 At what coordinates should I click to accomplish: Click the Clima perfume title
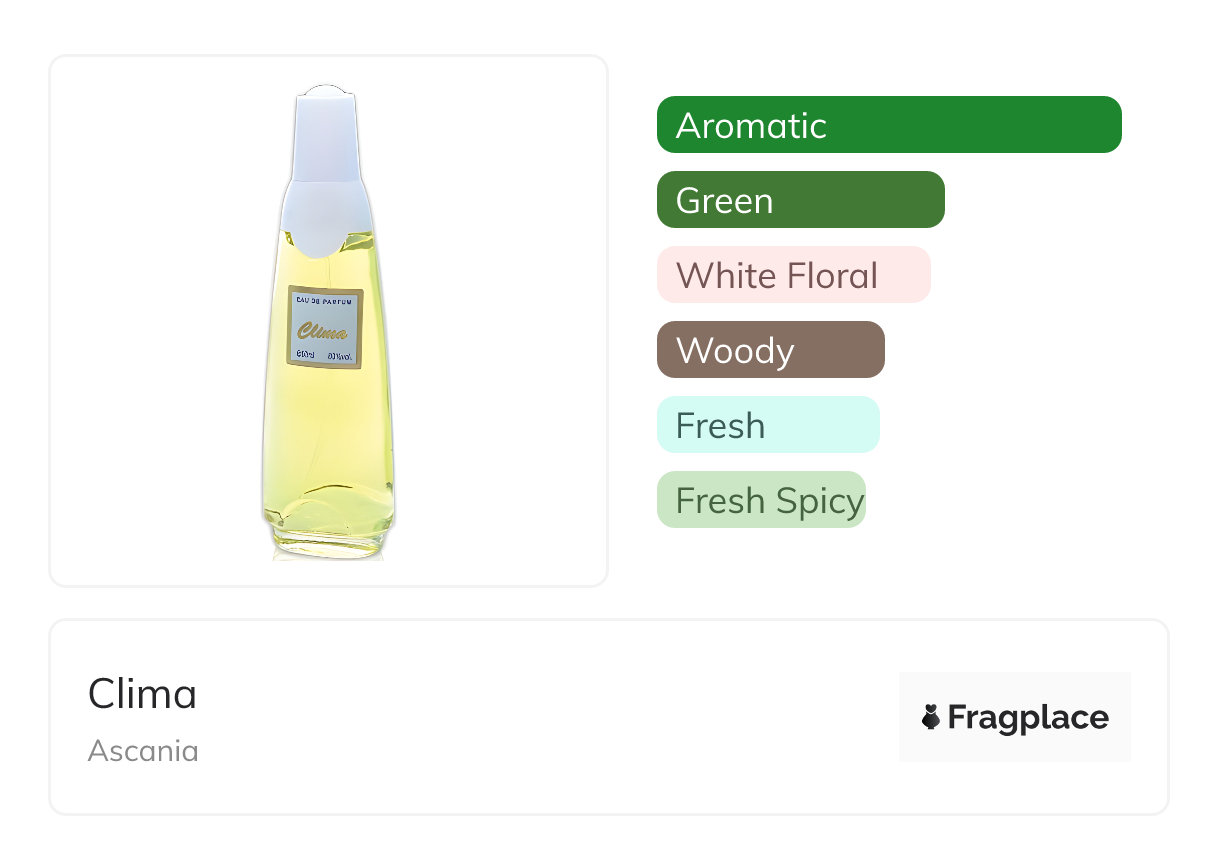click(142, 694)
